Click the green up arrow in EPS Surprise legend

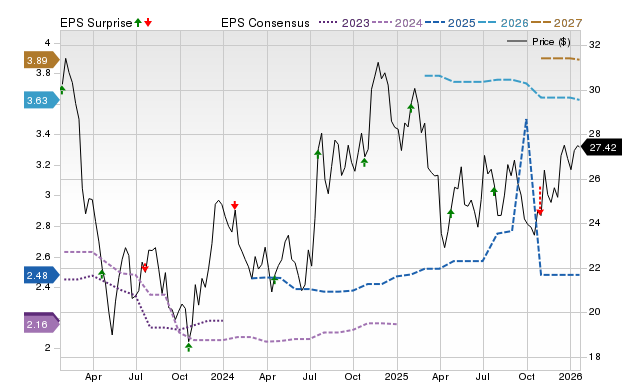pyautogui.click(x=138, y=23)
